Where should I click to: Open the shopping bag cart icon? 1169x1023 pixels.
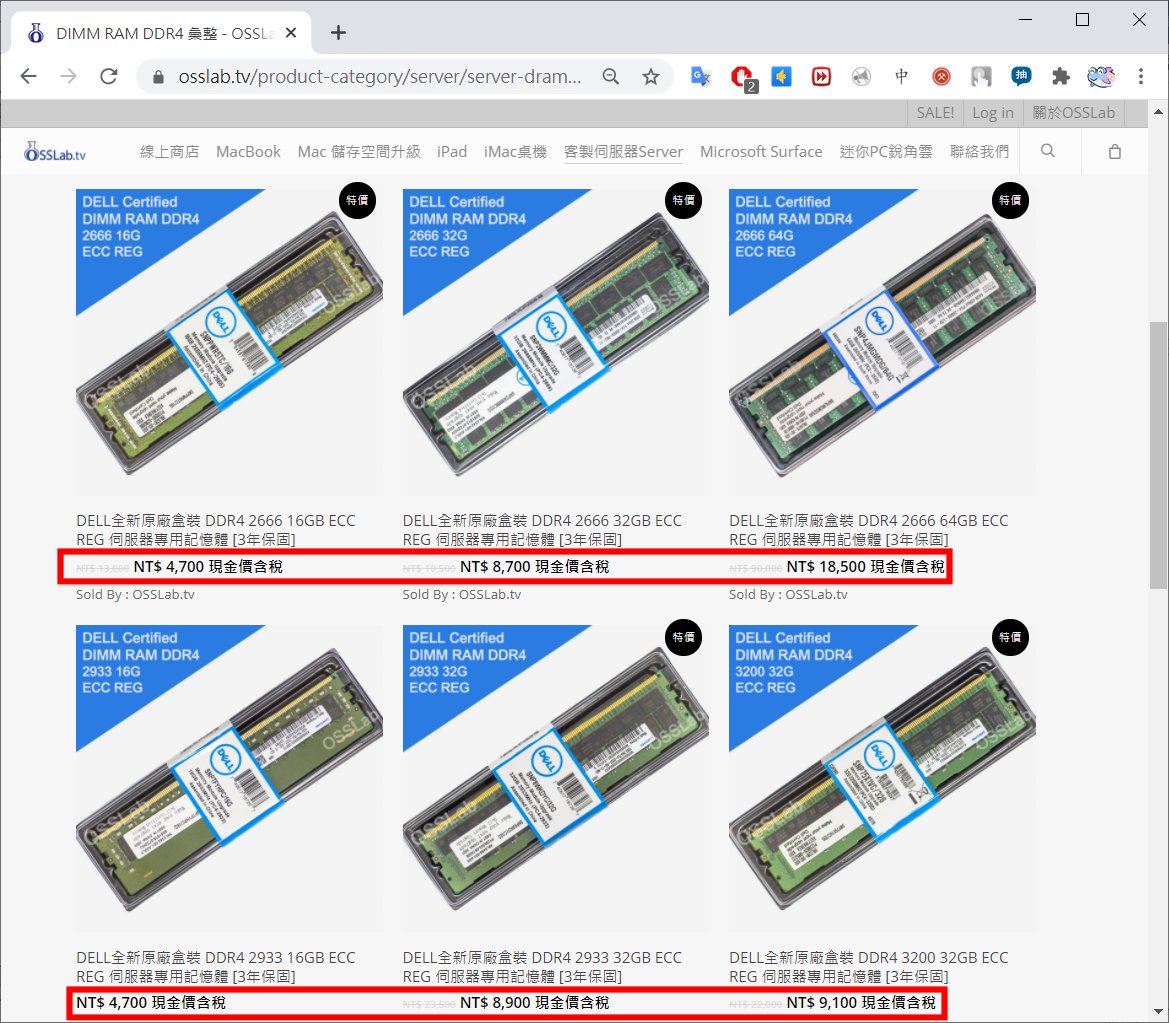(1115, 152)
